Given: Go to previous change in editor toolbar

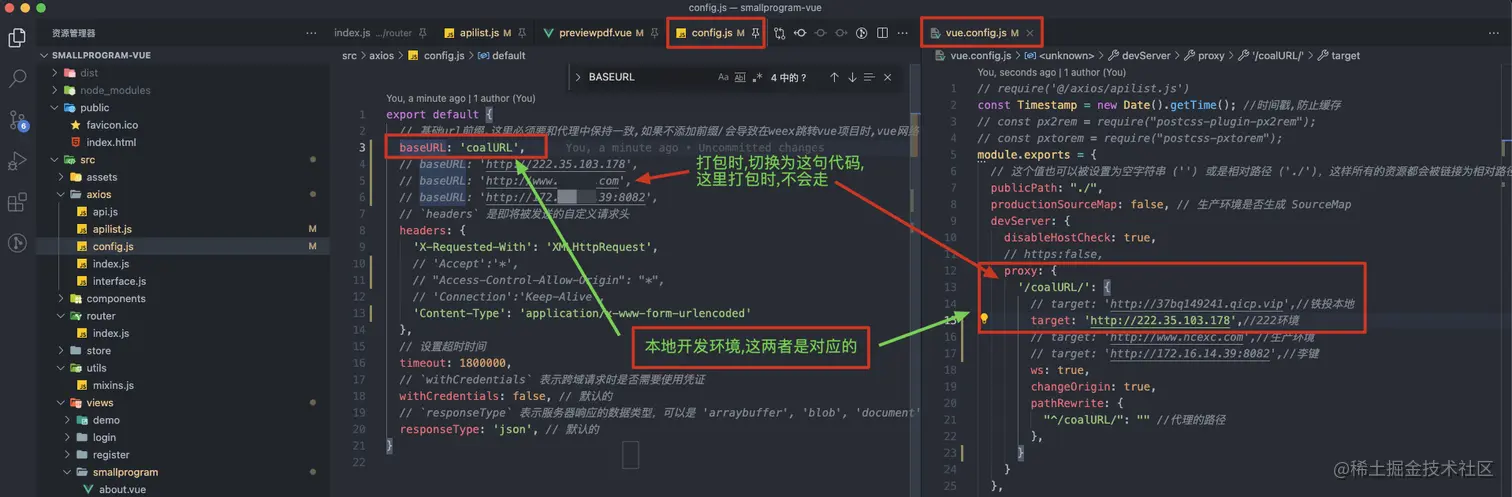Looking at the screenshot, I should (x=800, y=33).
